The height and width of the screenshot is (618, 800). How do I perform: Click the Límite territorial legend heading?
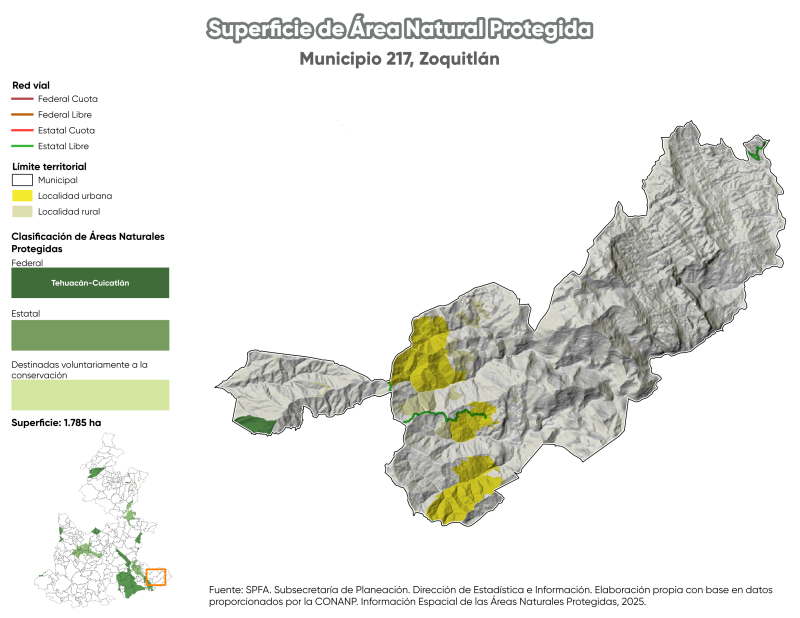tap(49, 166)
